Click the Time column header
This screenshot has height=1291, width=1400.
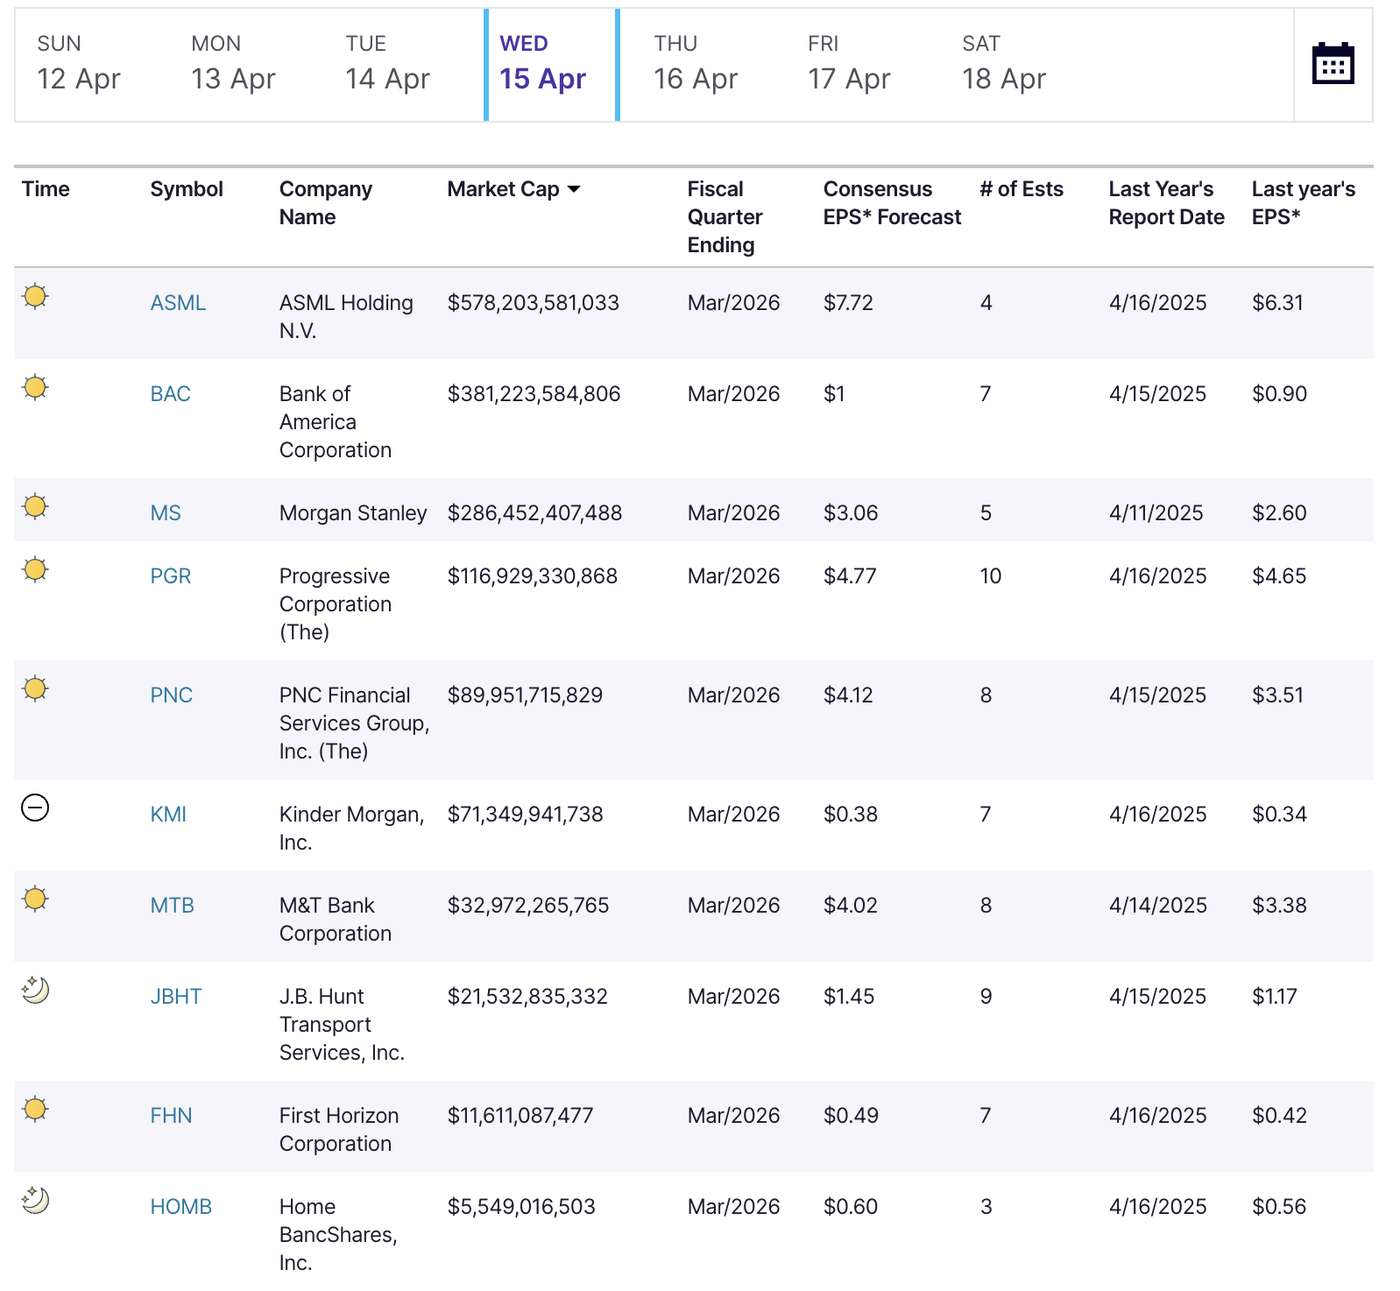46,189
